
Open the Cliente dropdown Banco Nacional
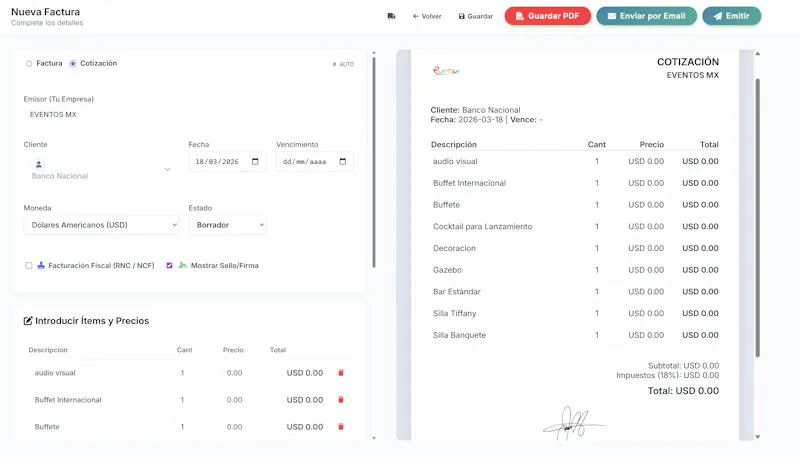point(101,170)
